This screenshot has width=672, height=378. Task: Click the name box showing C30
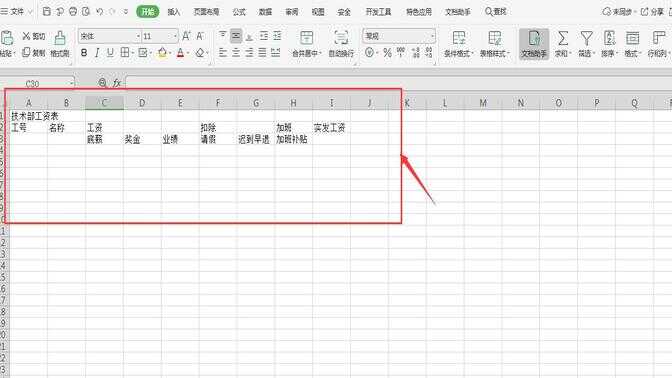tap(37, 84)
